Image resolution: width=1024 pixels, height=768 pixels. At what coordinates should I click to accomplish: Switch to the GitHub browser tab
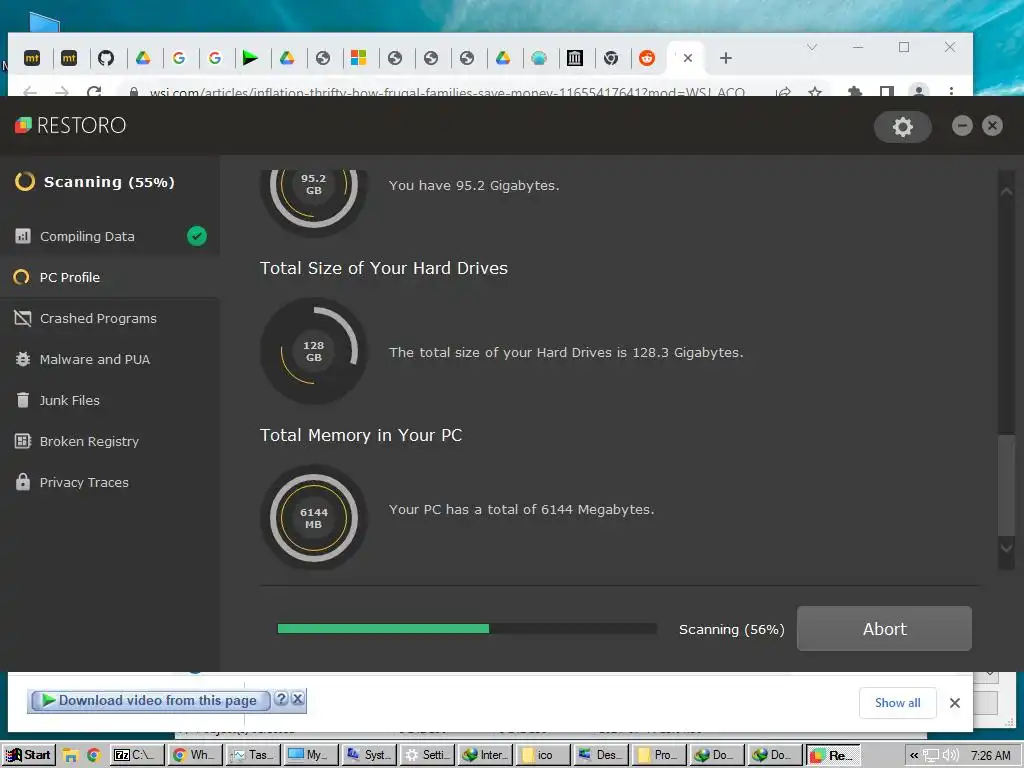tap(106, 58)
